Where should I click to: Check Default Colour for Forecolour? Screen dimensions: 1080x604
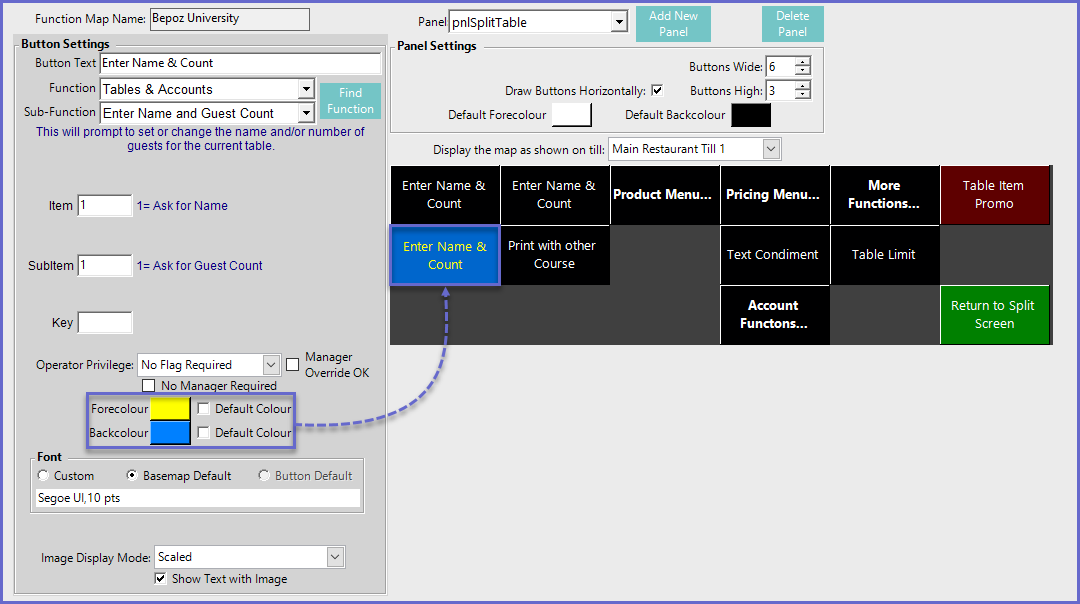coord(203,408)
